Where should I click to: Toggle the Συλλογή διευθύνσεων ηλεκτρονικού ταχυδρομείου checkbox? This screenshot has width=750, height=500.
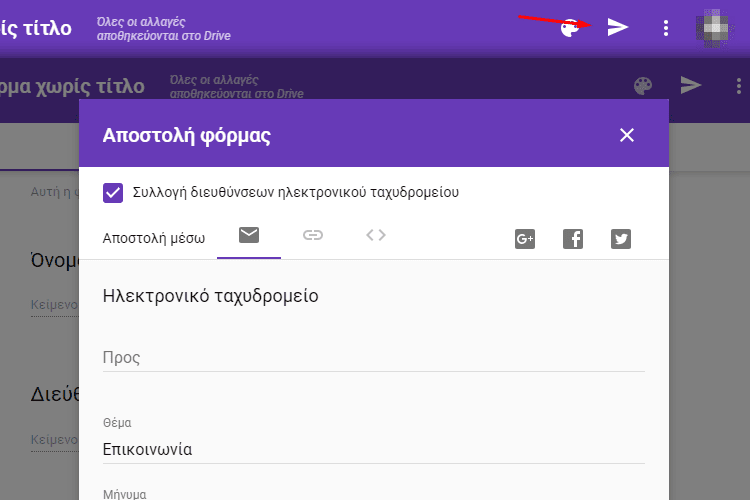113,192
